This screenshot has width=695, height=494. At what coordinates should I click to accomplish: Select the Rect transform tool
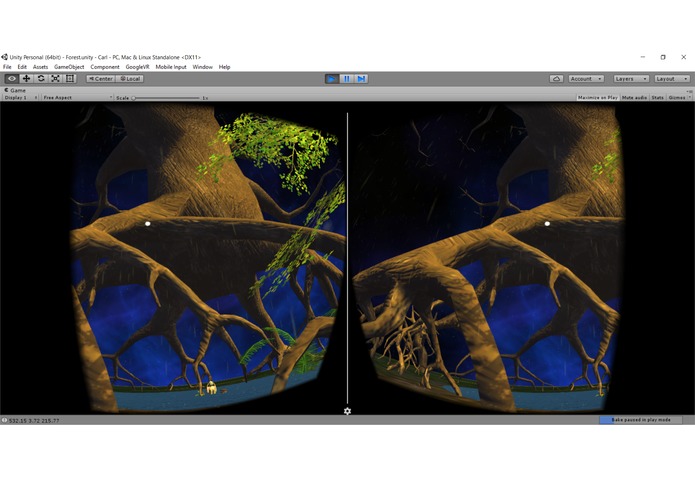(x=70, y=79)
